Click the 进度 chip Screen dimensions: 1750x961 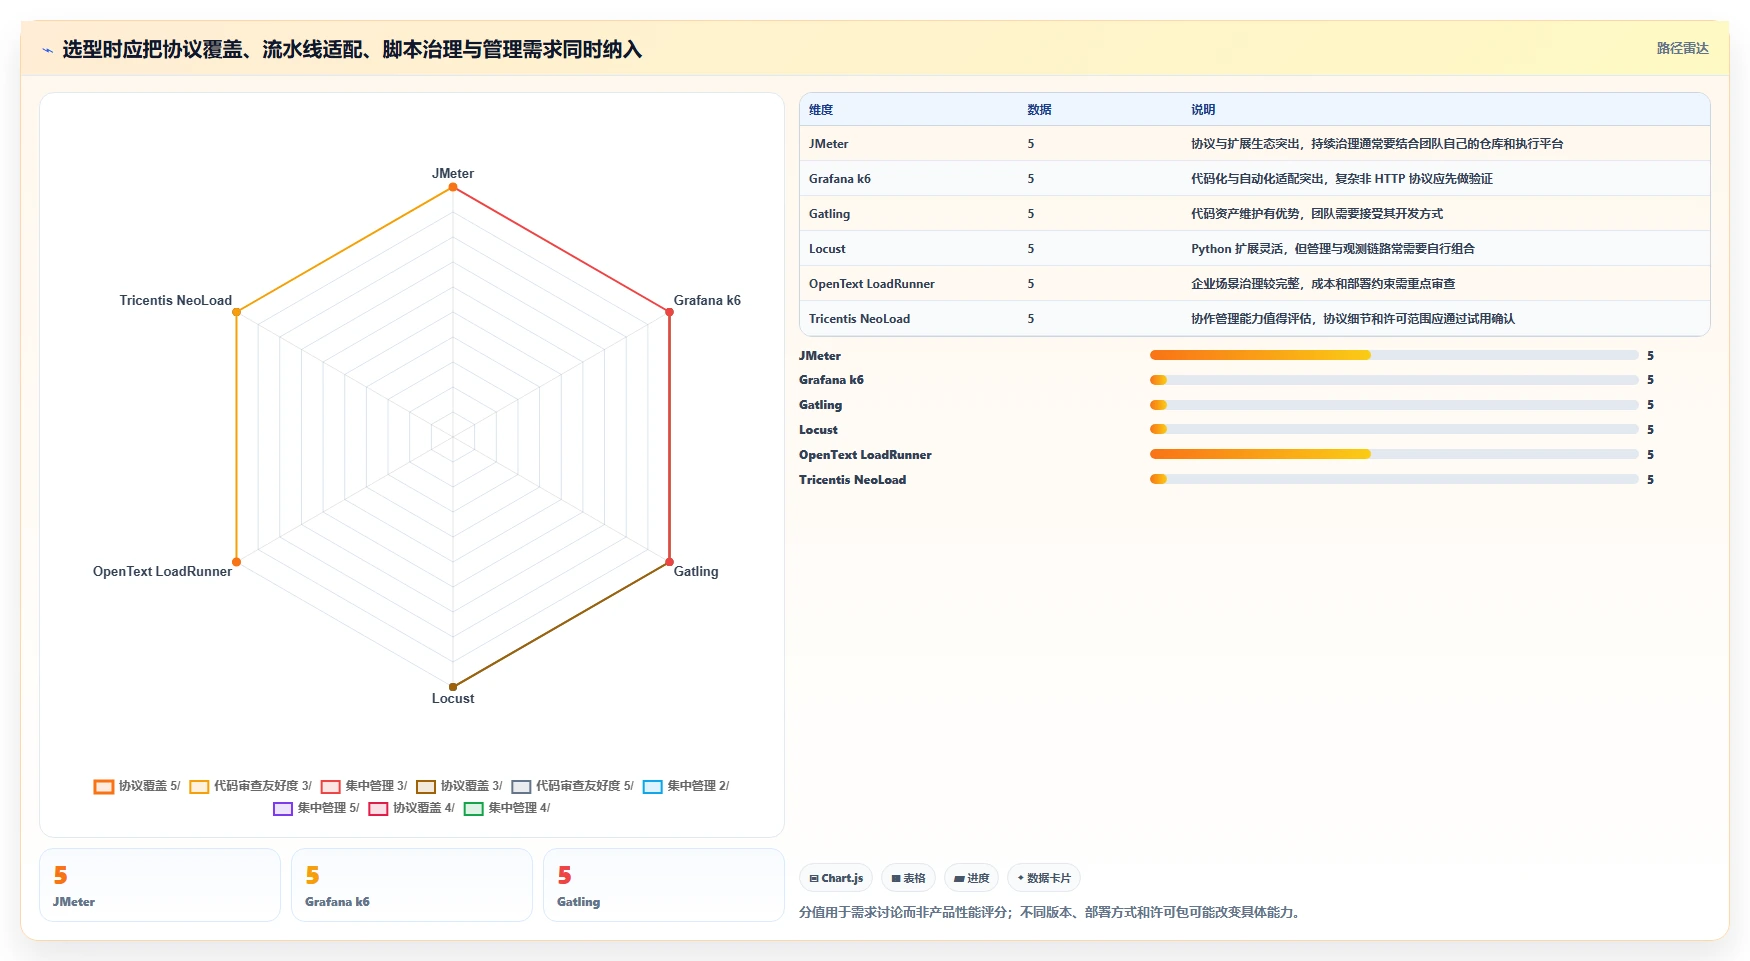pyautogui.click(x=971, y=878)
